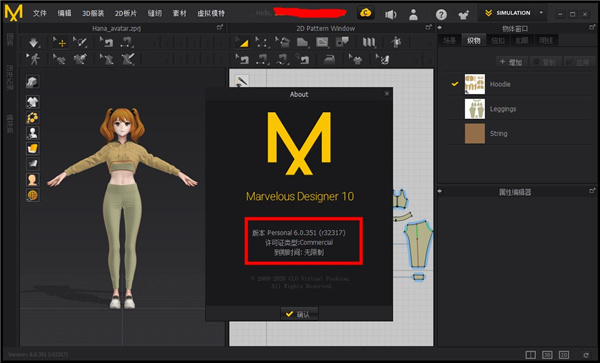Screen dimensions: 600x363
Task: Select the Select Mesh brush tool
Action: (x=80, y=42)
